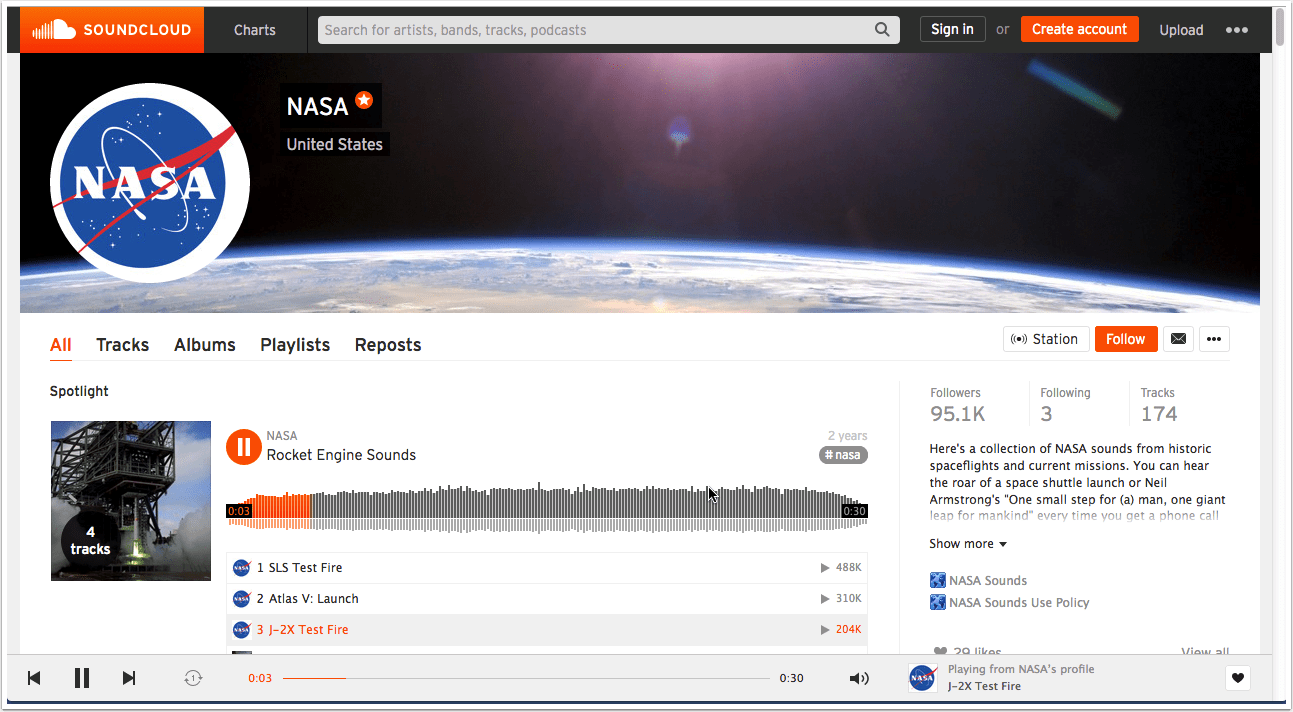Skip to next track in player bar
The width and height of the screenshot is (1293, 712).
tap(129, 678)
